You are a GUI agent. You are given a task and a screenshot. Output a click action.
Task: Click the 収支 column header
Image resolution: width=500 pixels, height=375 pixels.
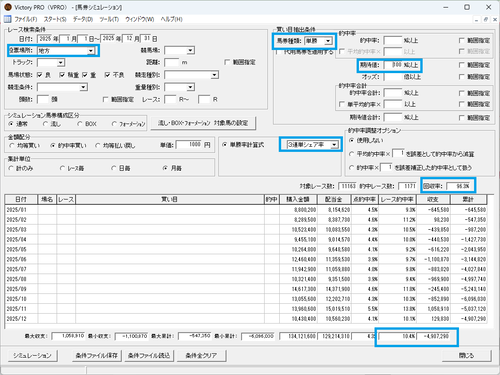pos(433,199)
